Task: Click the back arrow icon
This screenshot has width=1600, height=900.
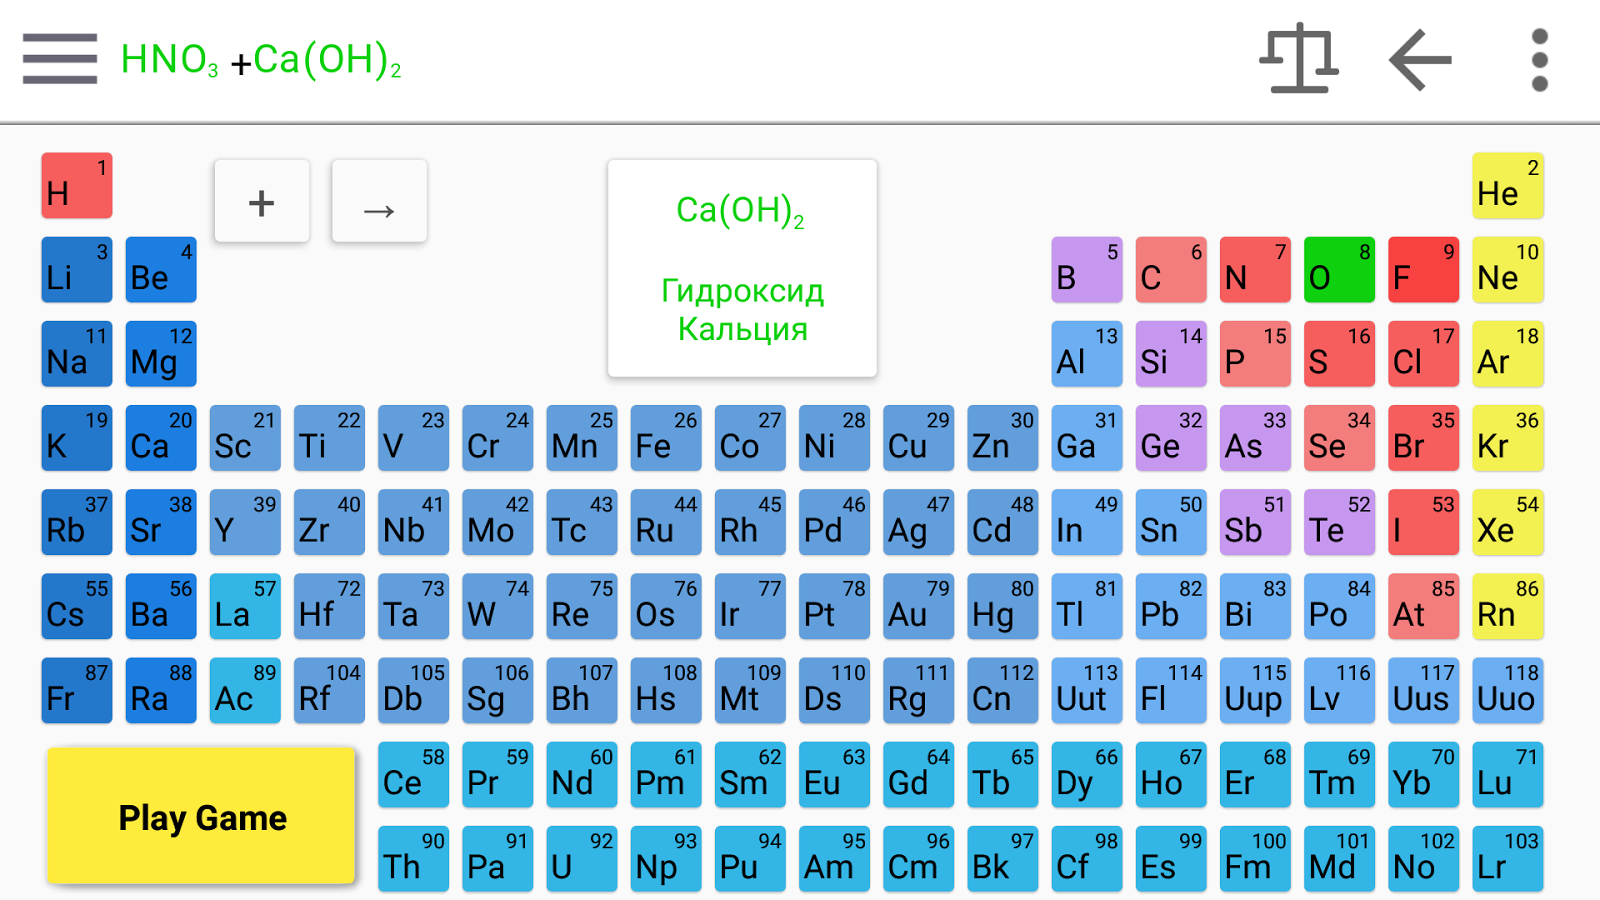Action: 1420,60
